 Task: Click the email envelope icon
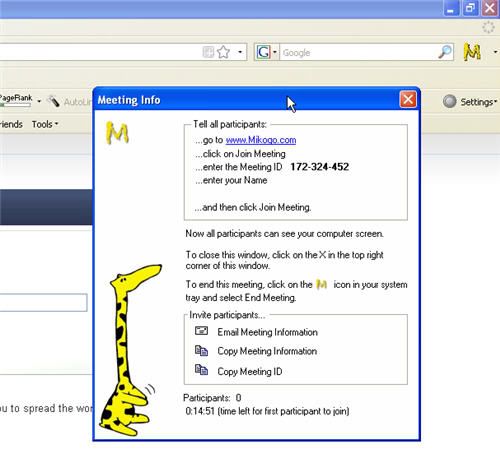click(x=201, y=331)
